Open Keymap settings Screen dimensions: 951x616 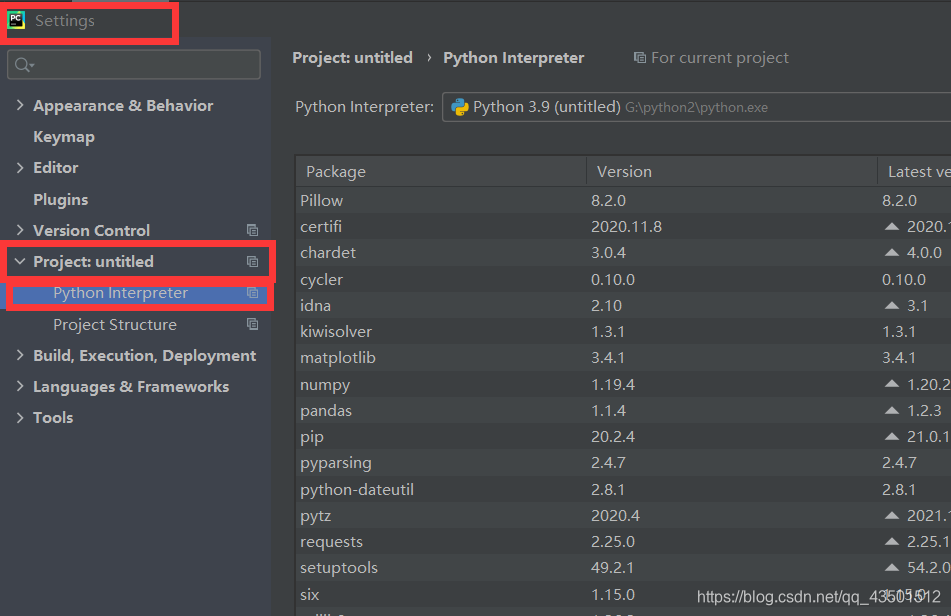click(64, 137)
